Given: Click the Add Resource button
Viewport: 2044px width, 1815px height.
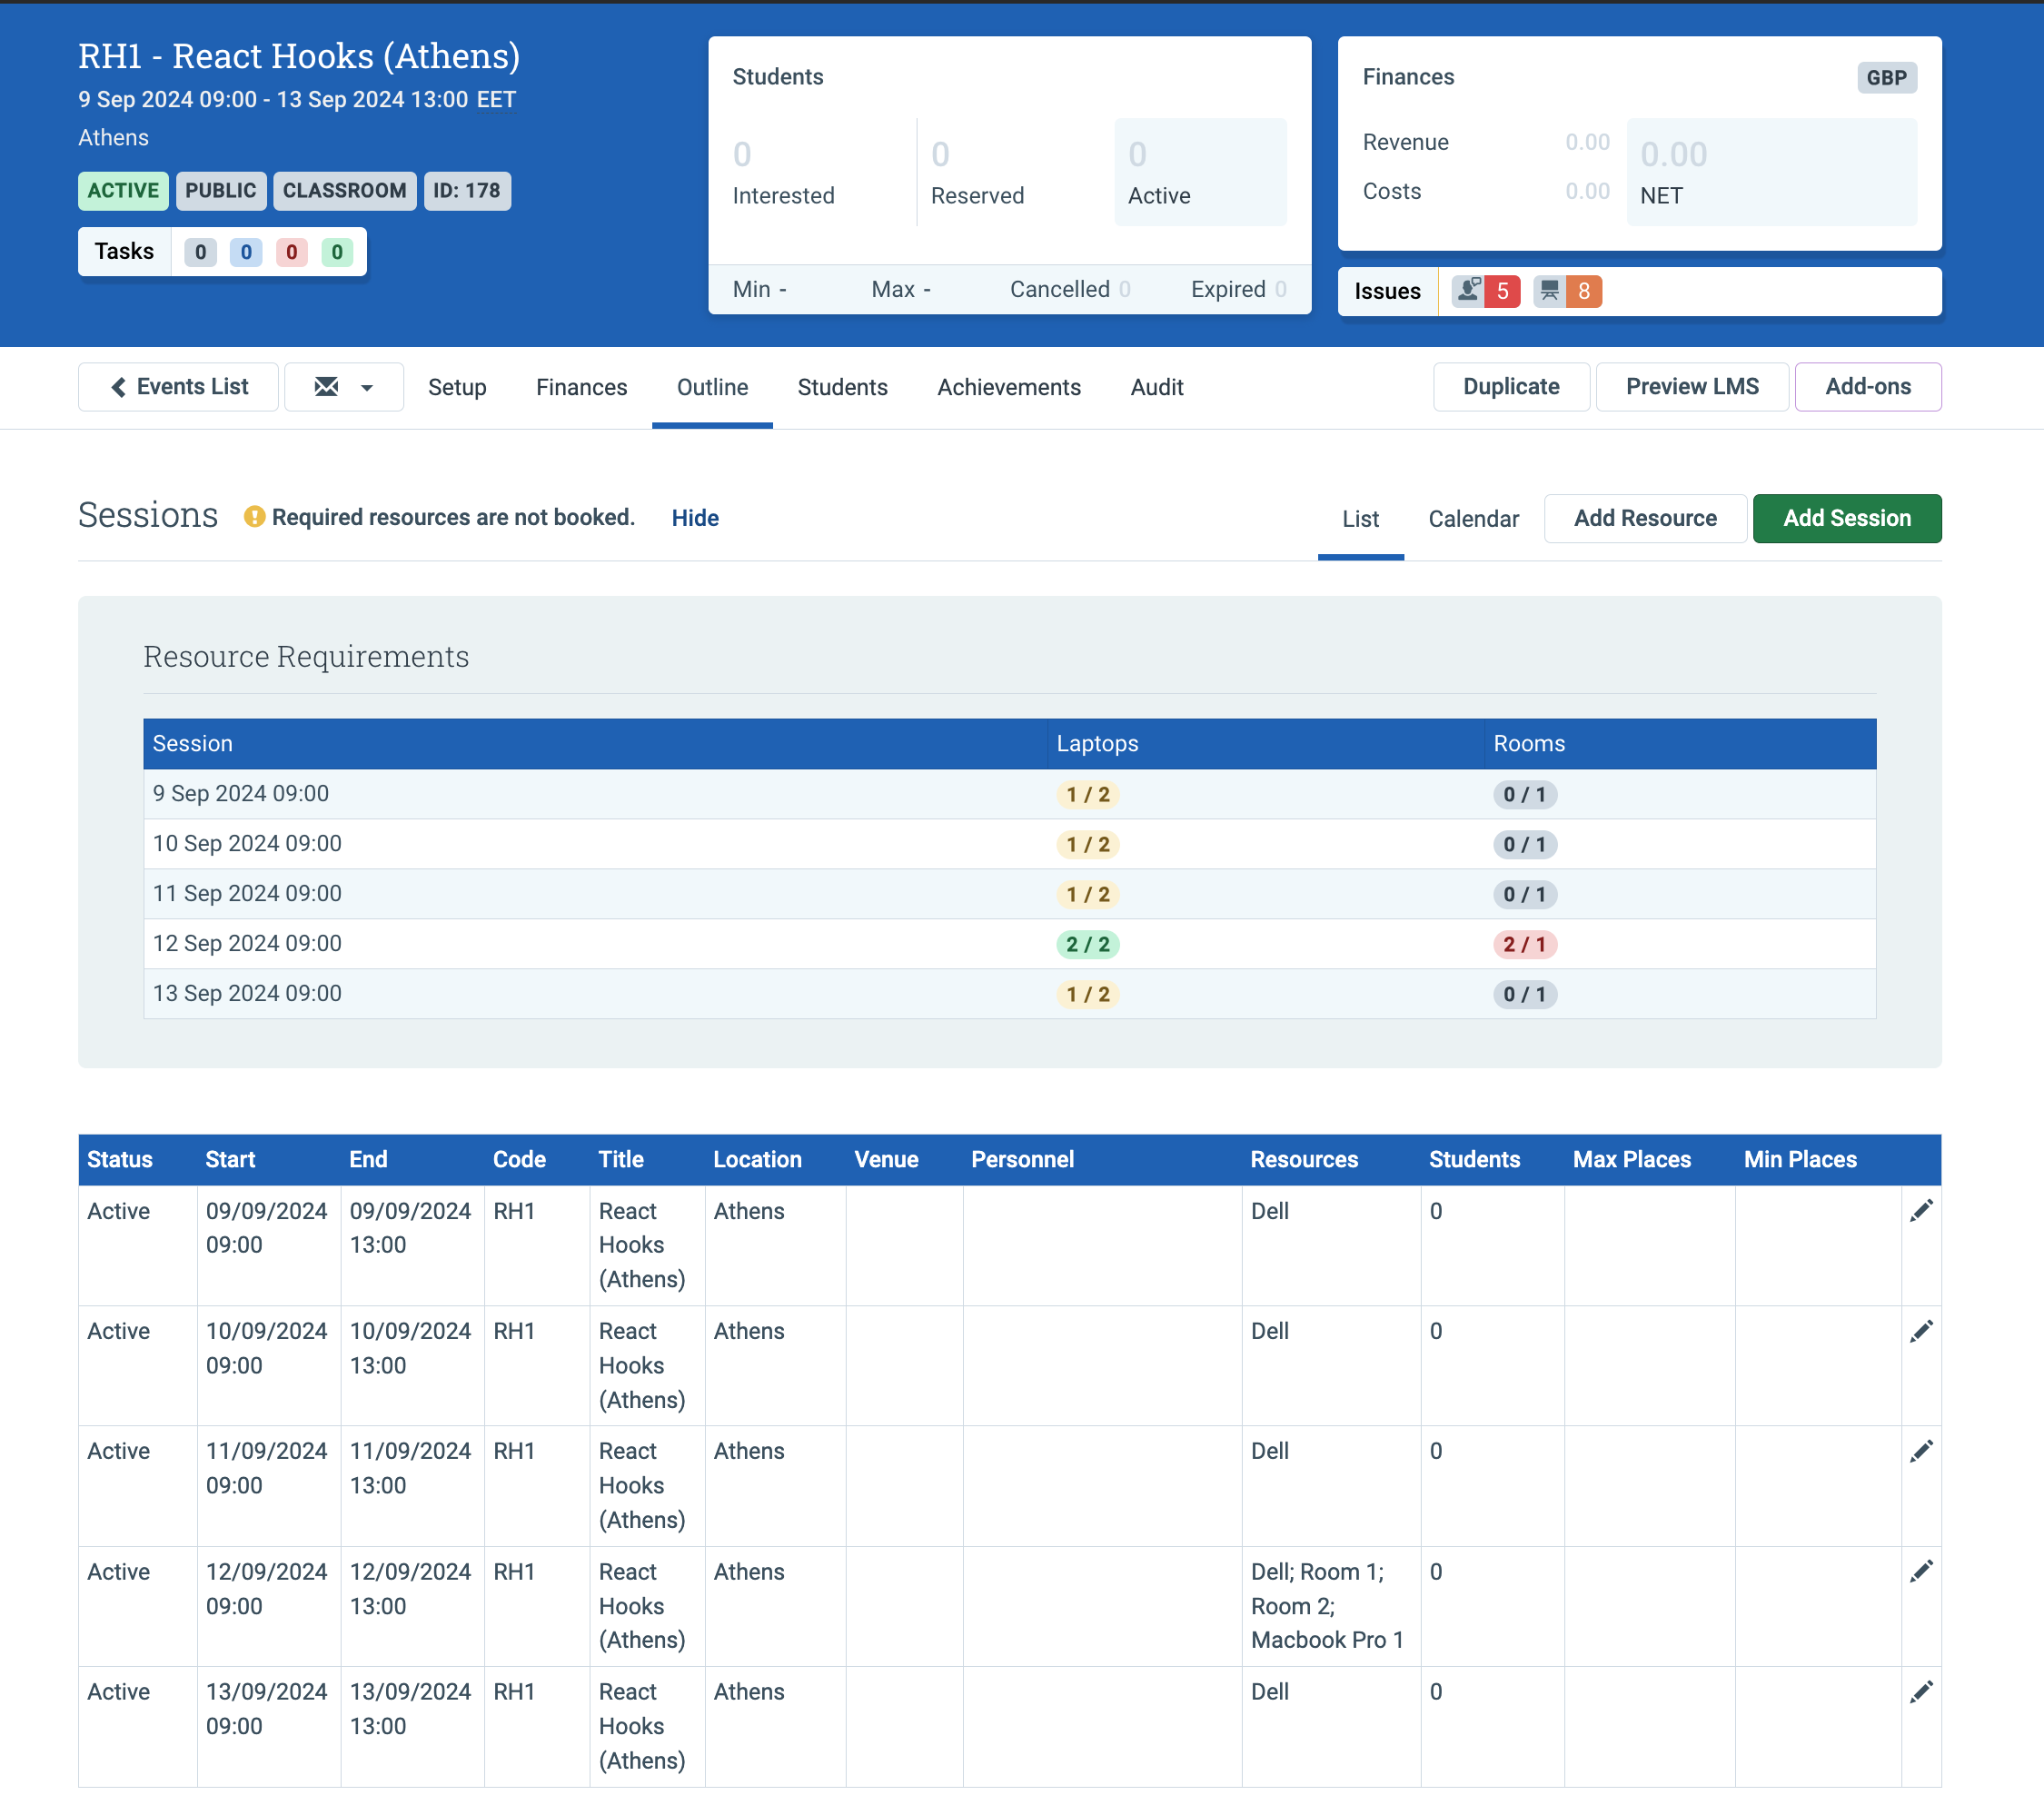Looking at the screenshot, I should click(1645, 518).
